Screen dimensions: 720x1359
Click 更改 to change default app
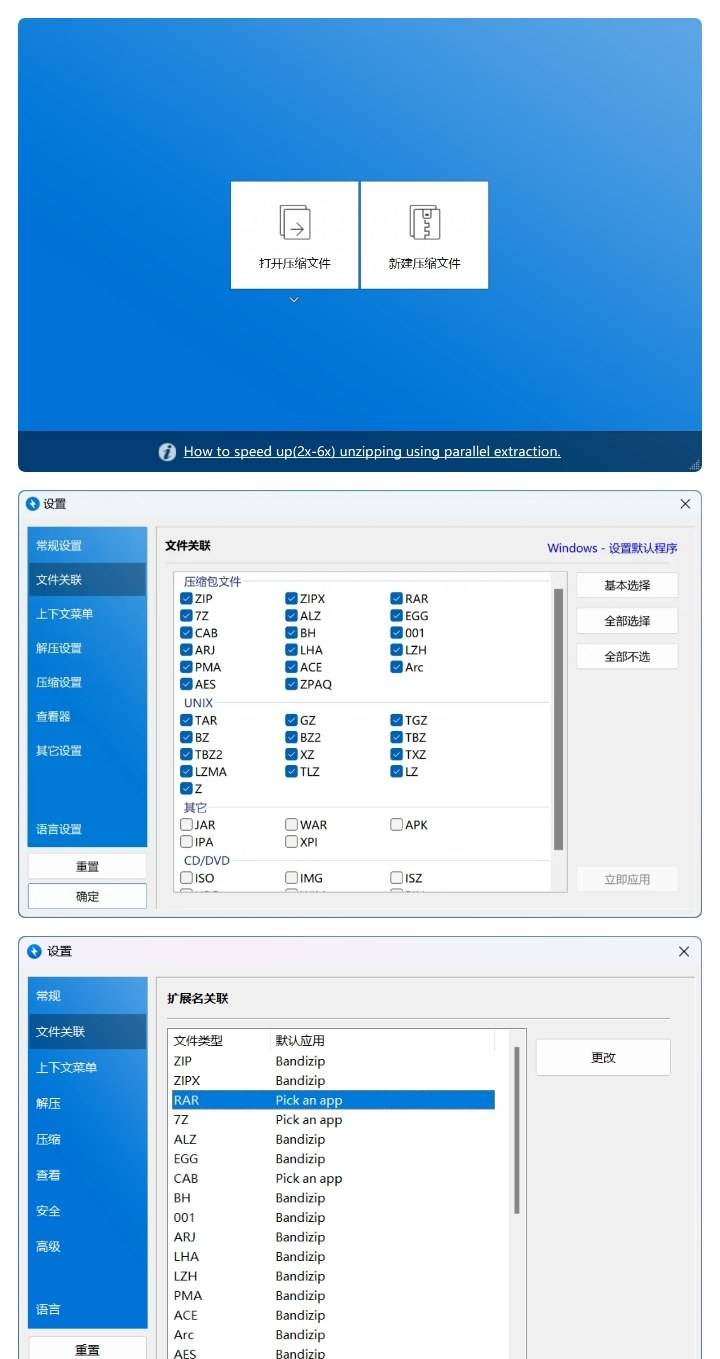603,1058
